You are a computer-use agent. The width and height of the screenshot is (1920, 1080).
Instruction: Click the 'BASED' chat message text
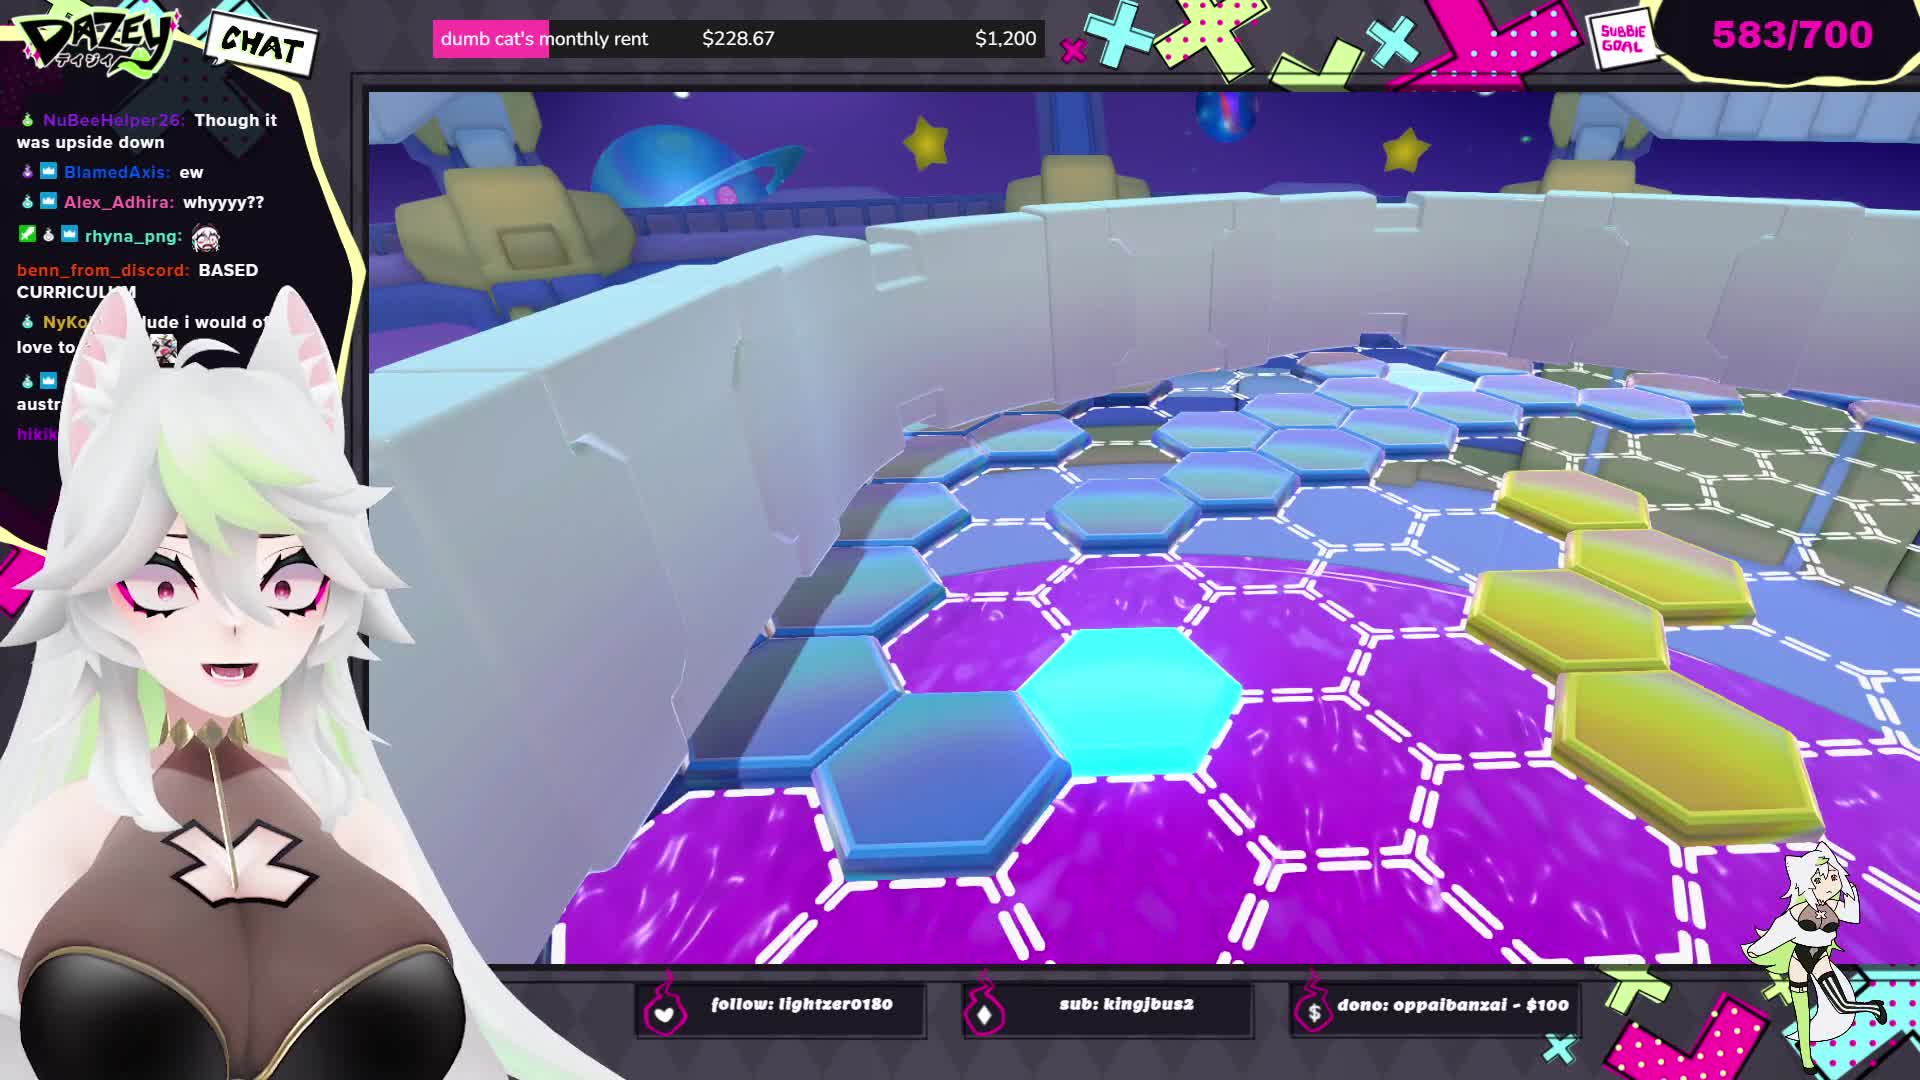click(x=228, y=270)
